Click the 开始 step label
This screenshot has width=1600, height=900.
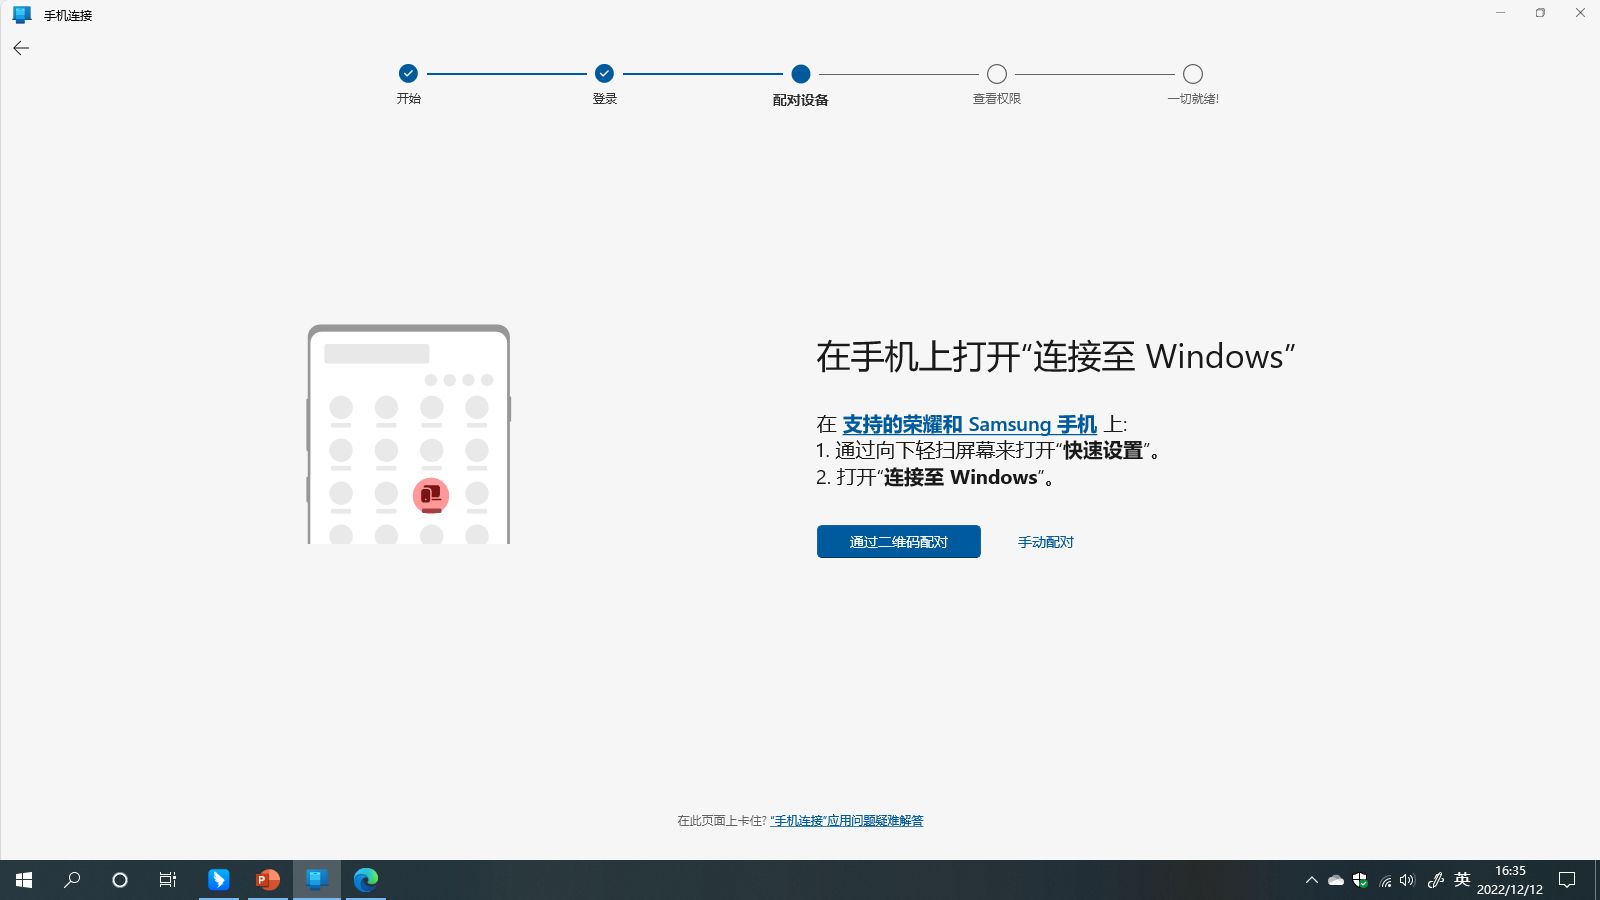coord(408,99)
